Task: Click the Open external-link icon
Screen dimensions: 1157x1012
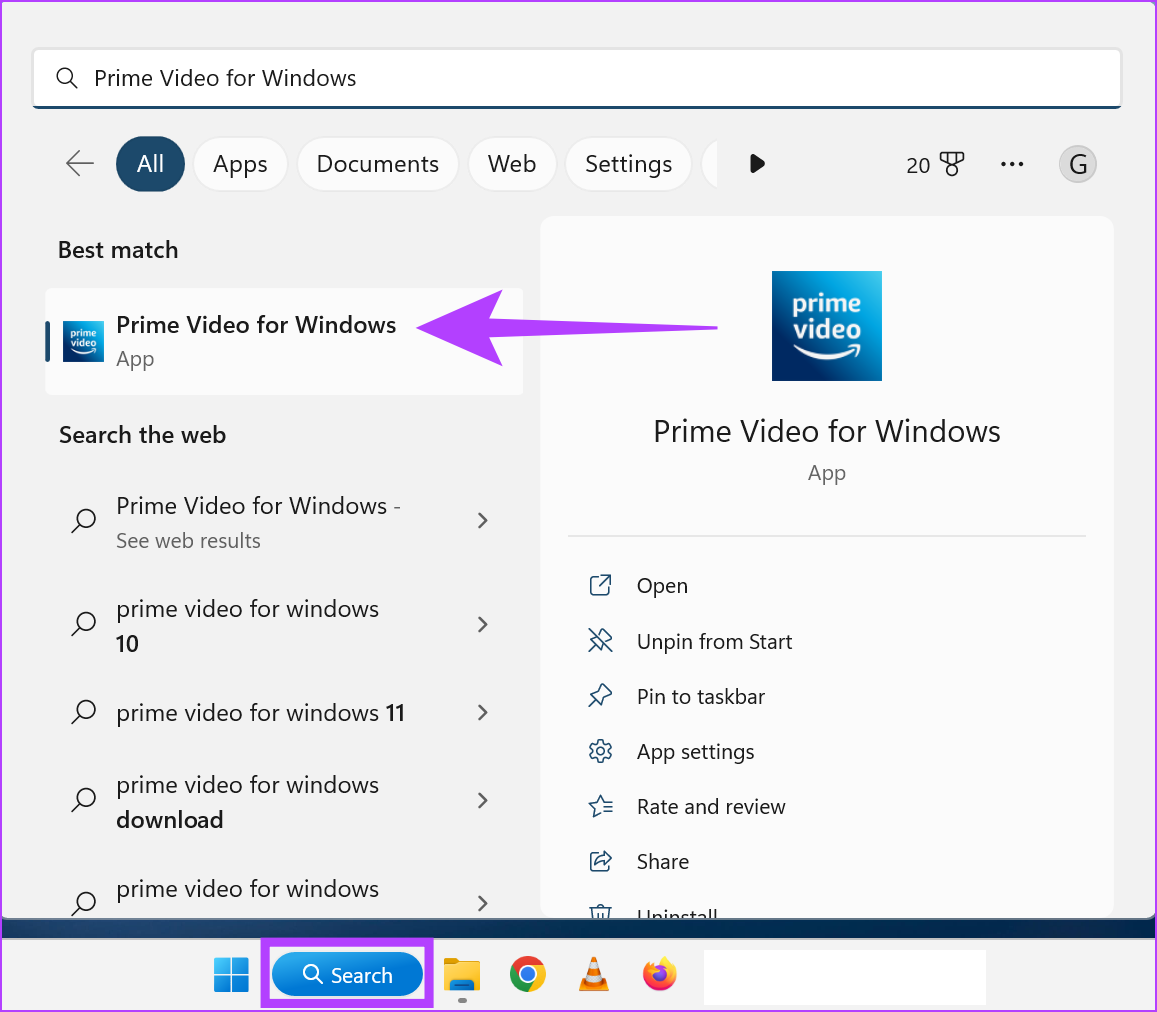Action: point(600,585)
